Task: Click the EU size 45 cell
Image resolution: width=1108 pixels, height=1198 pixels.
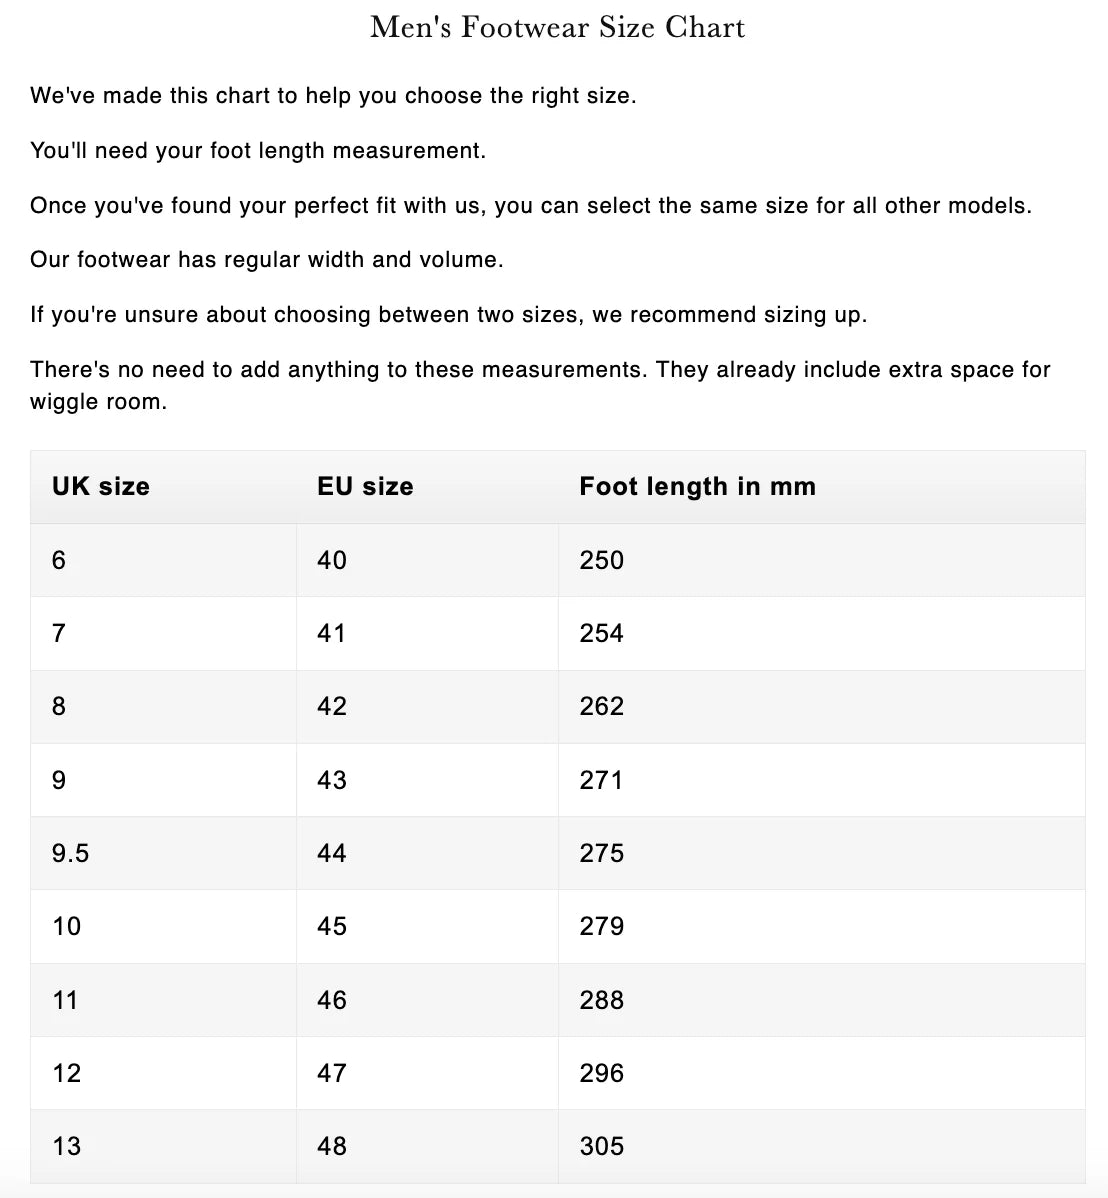Action: point(331,926)
